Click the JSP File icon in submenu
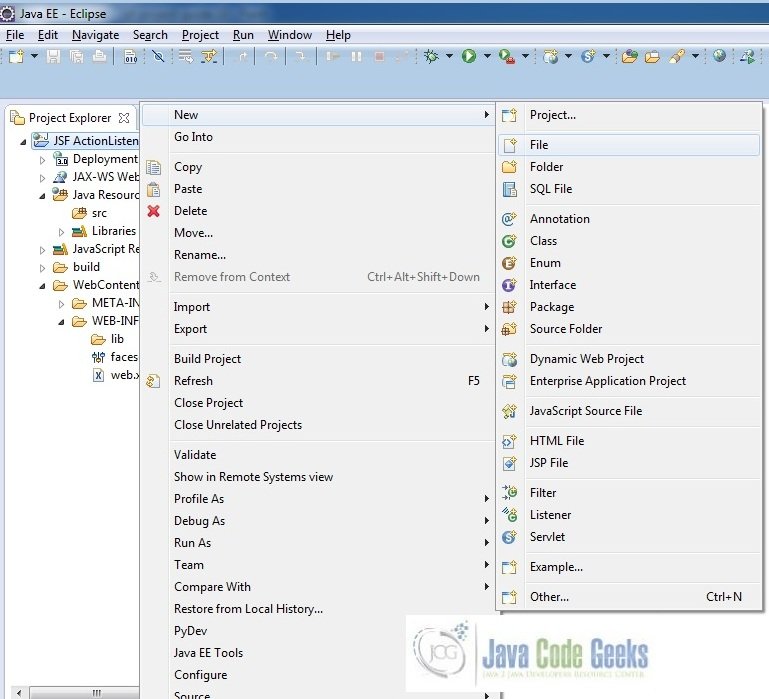 click(x=509, y=463)
